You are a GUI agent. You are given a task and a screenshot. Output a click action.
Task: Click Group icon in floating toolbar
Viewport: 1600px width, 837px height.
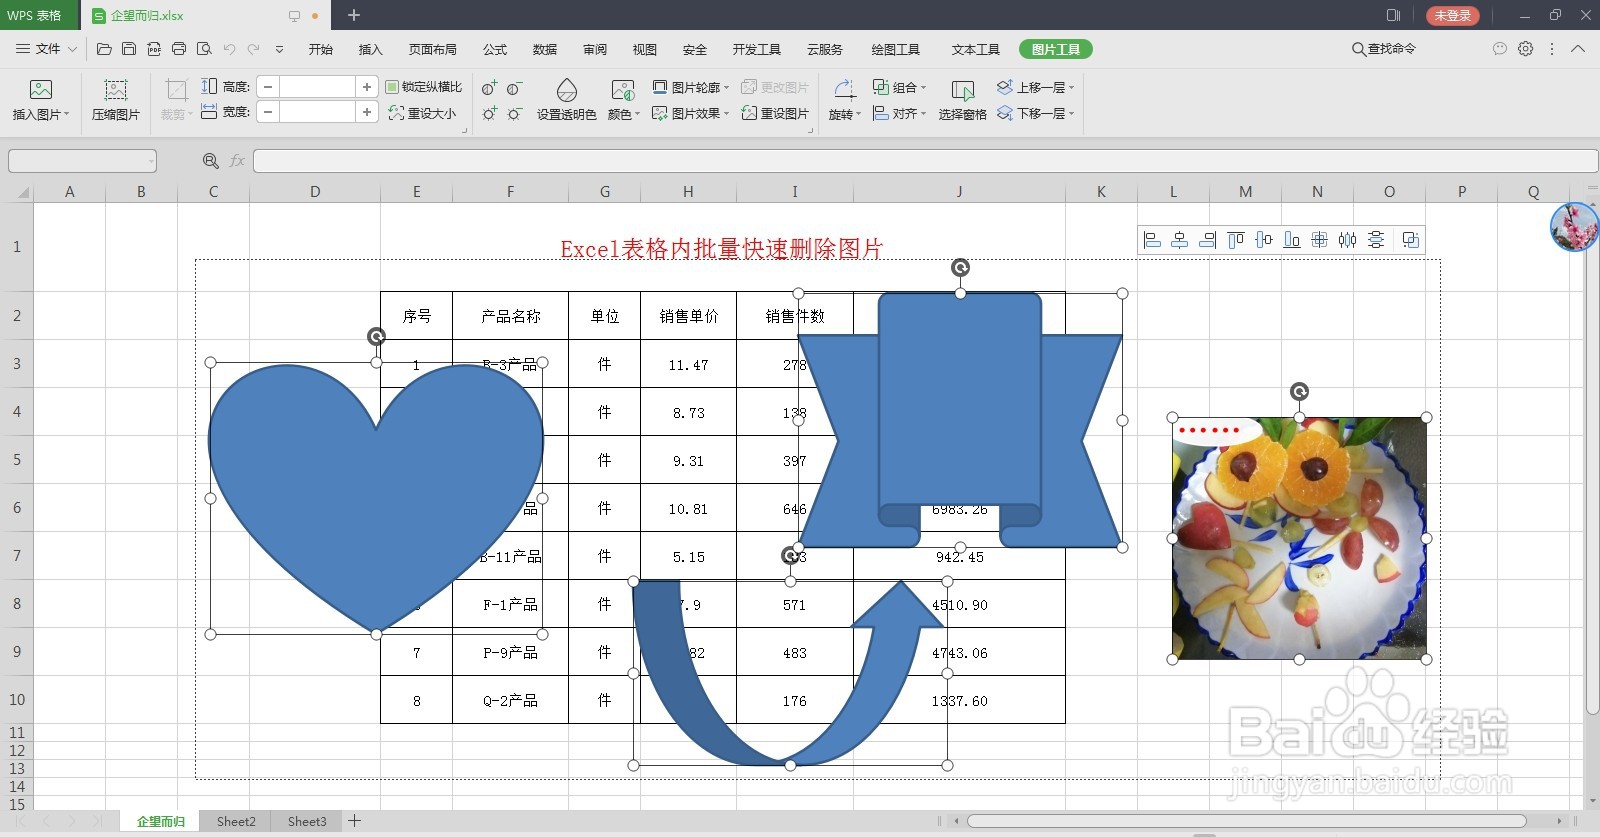tap(1411, 240)
